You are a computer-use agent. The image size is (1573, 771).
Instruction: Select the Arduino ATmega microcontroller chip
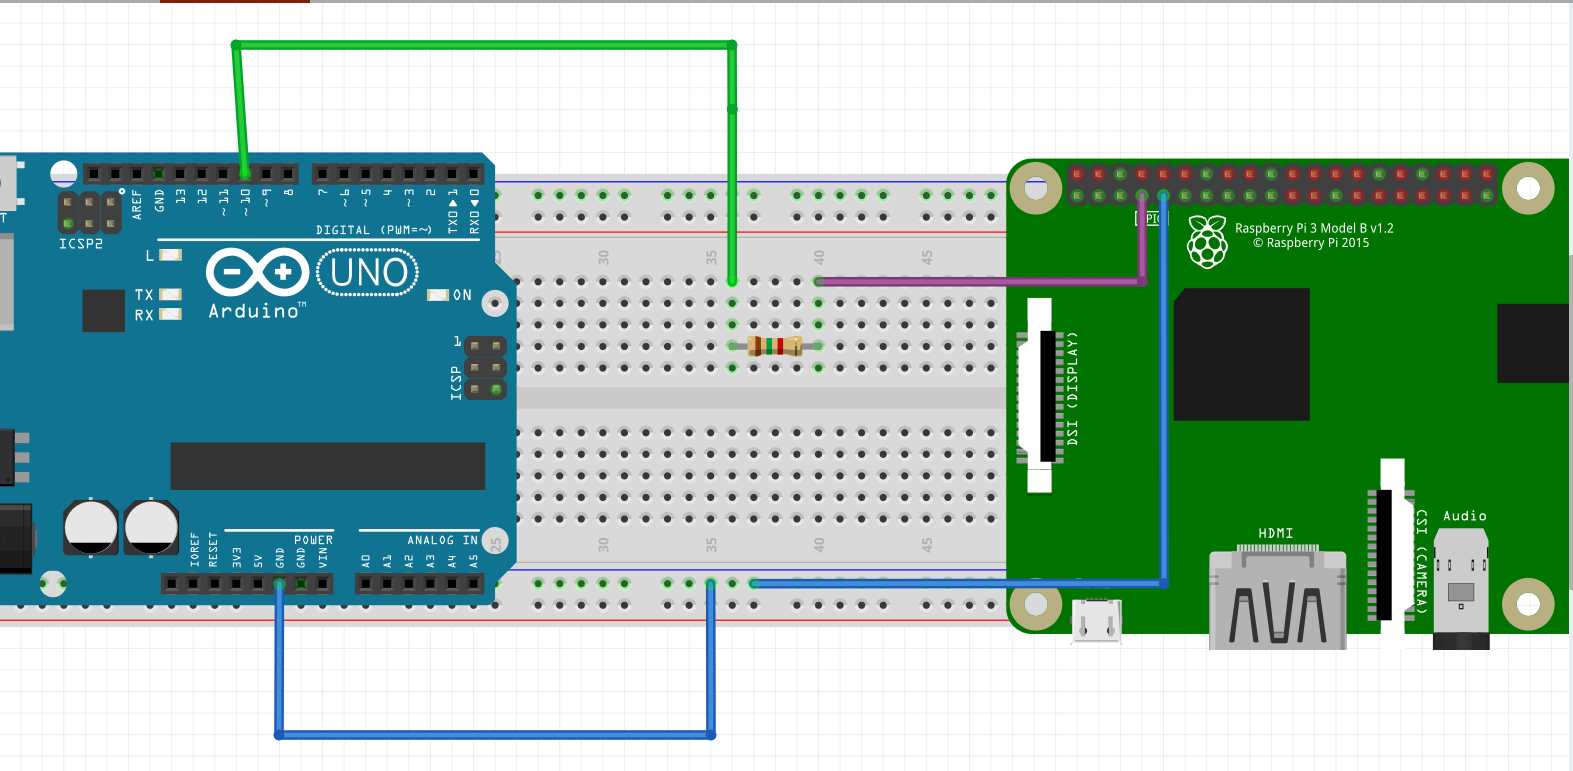point(328,466)
